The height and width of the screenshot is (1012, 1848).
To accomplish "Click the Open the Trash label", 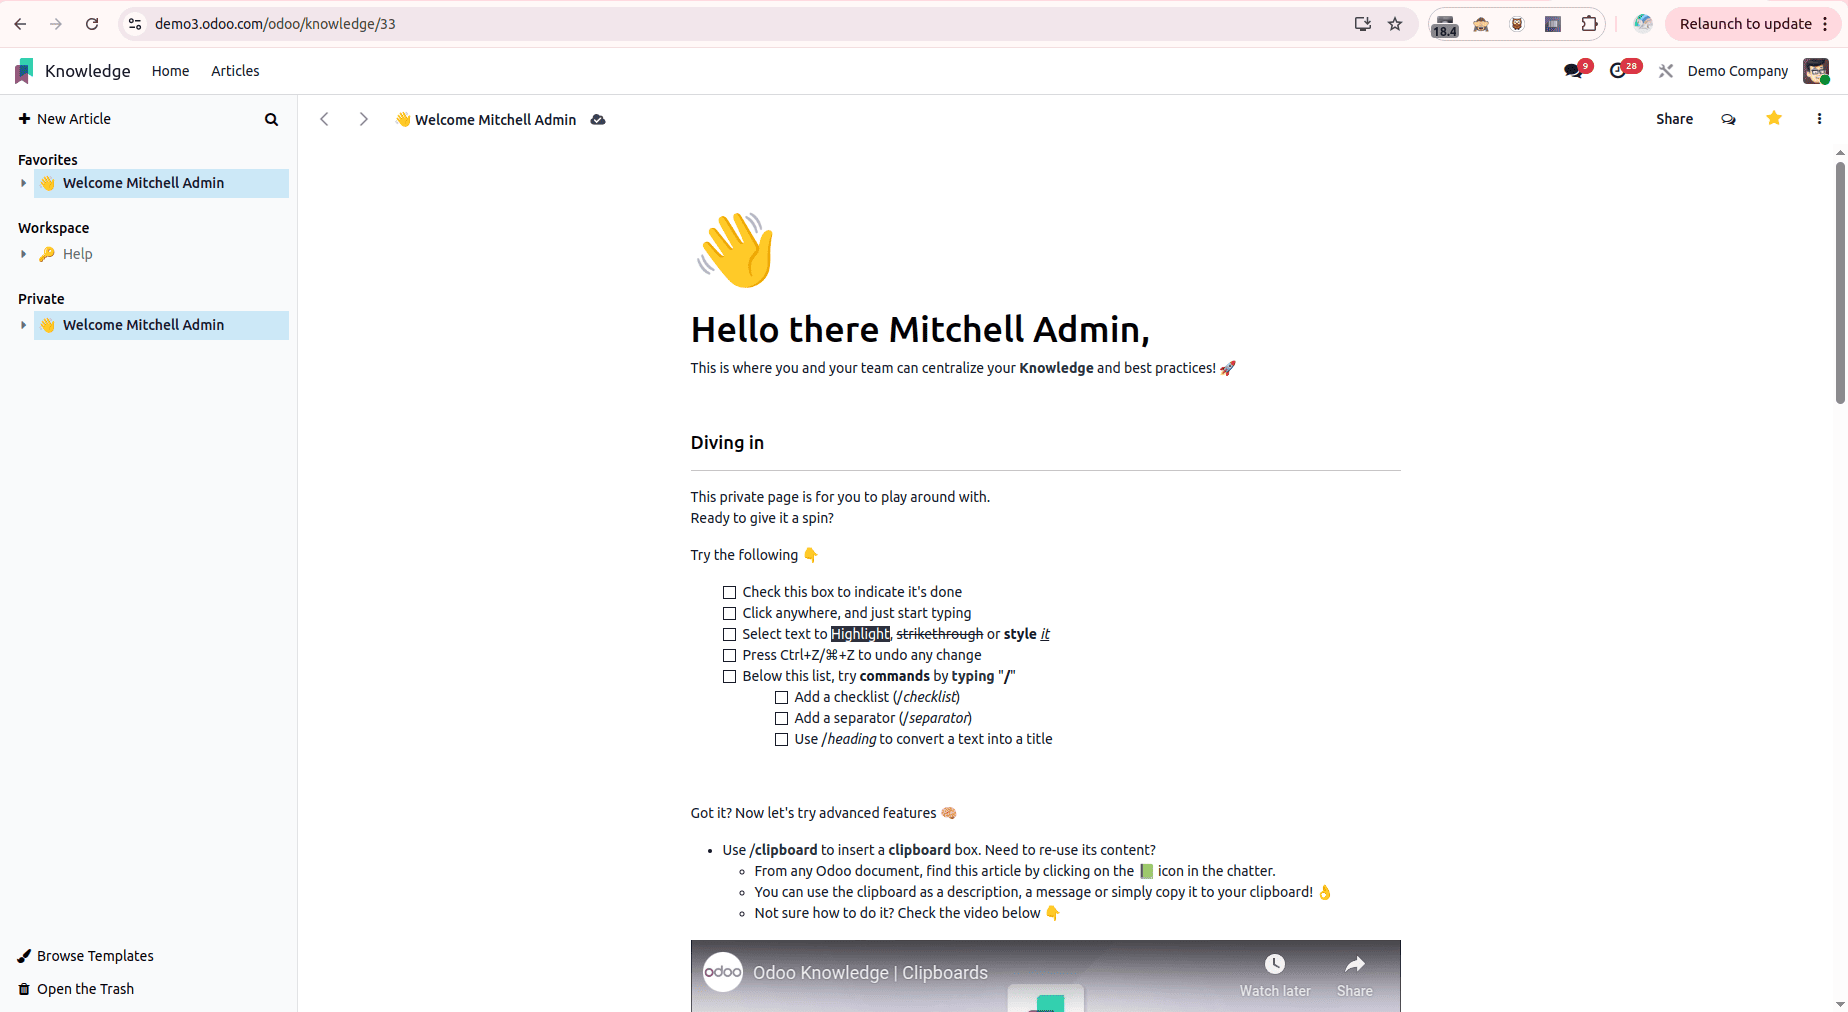I will (85, 989).
